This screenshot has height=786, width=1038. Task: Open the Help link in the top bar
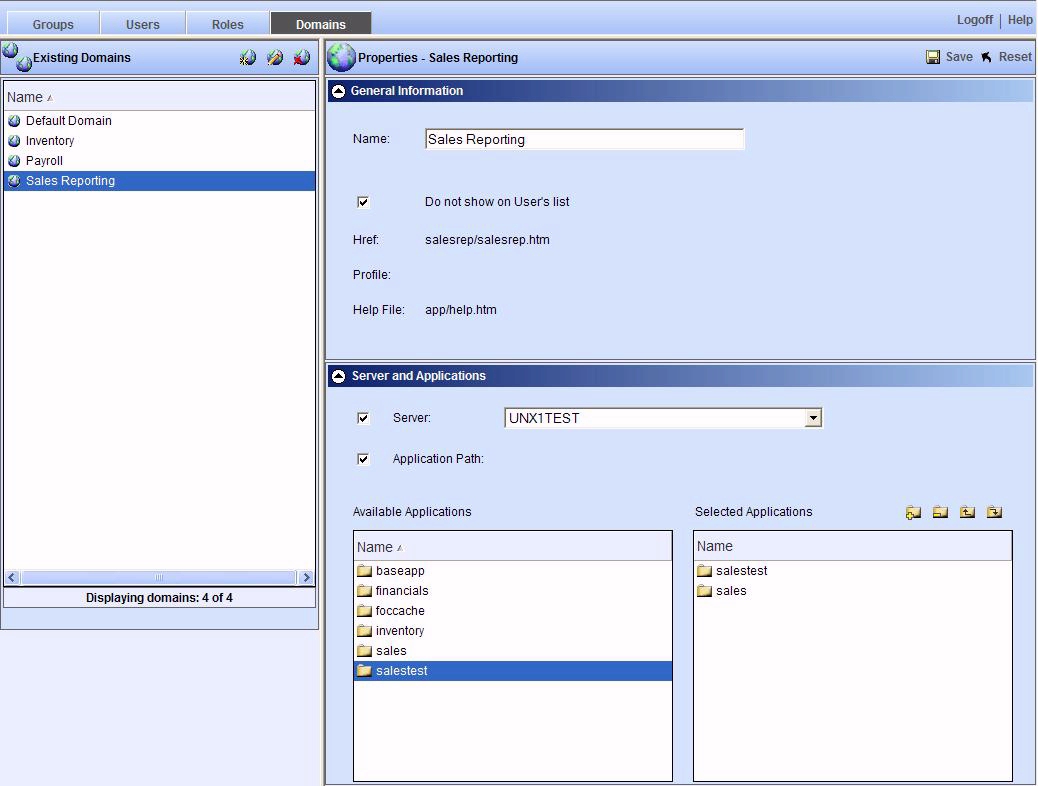[x=1020, y=20]
